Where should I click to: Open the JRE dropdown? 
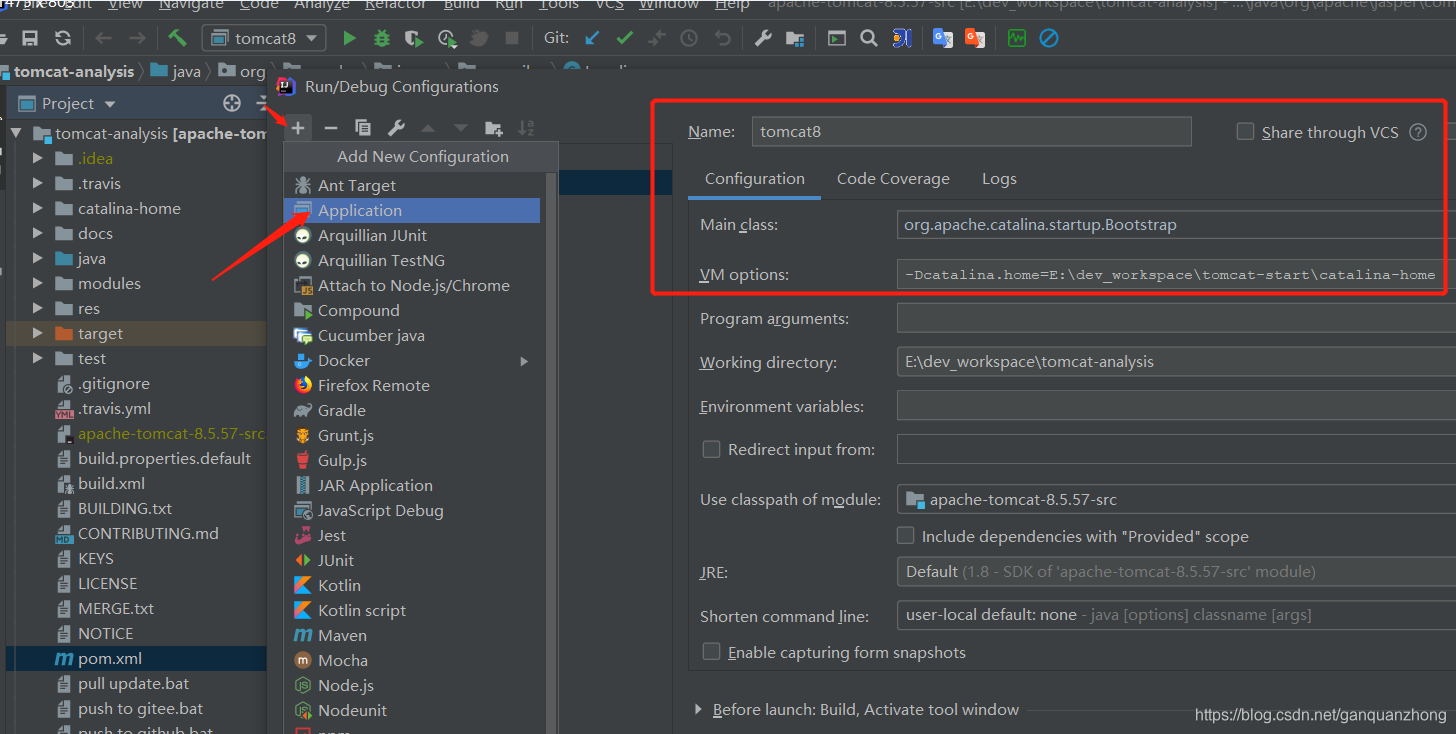(x=1176, y=572)
